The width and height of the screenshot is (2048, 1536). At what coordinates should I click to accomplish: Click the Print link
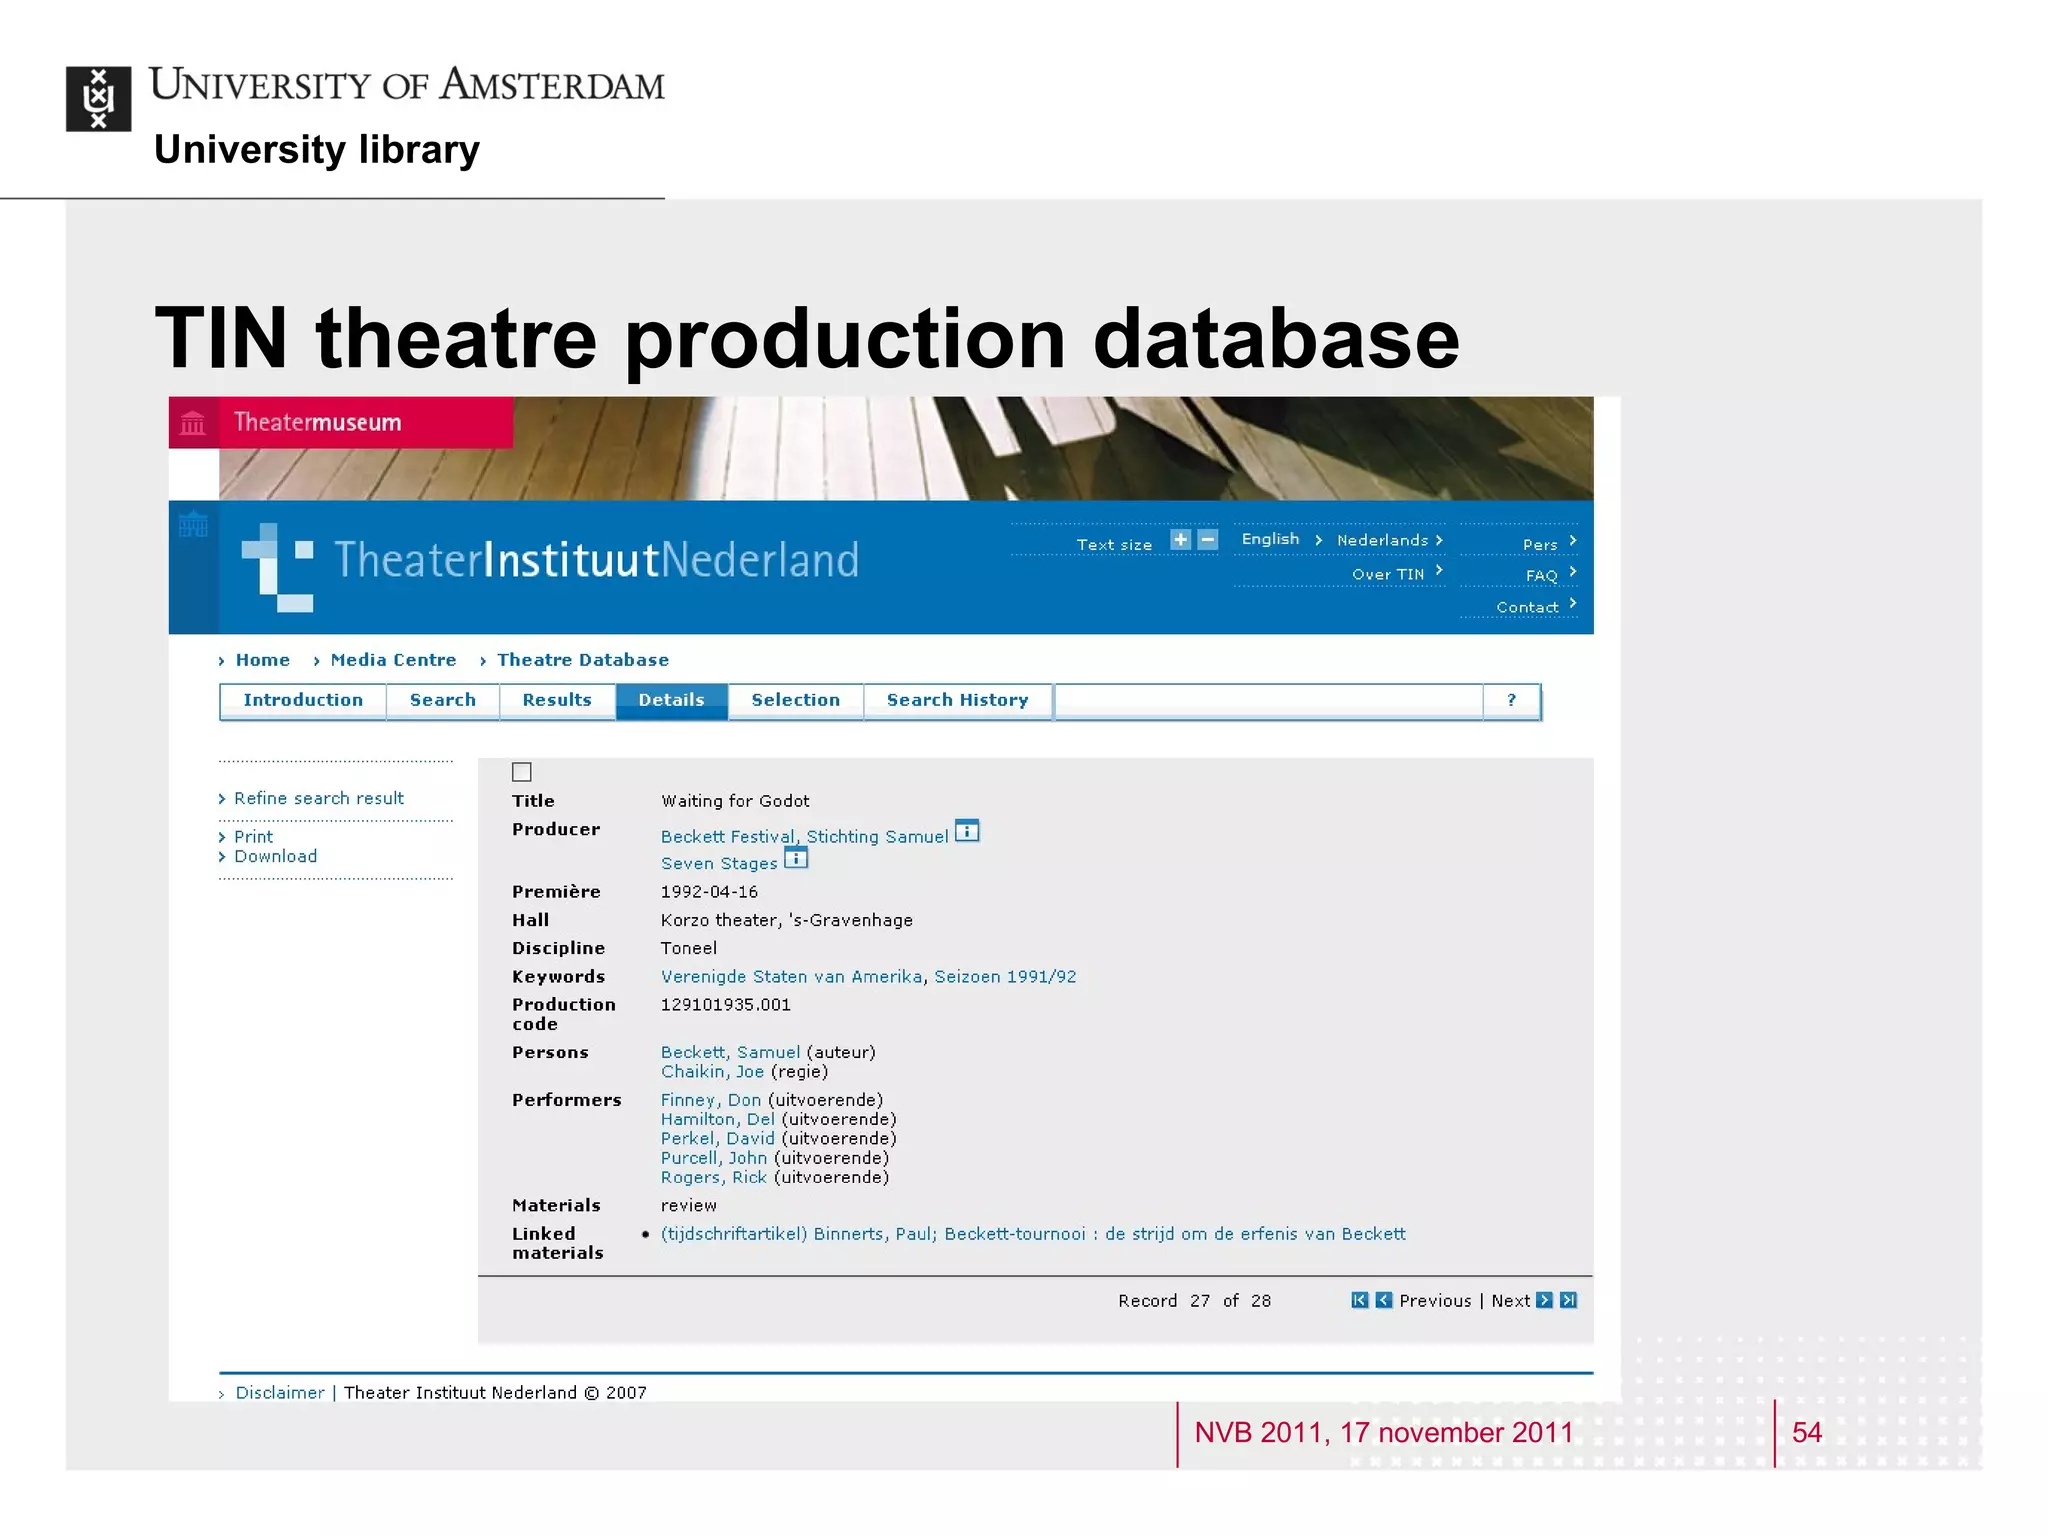click(x=253, y=837)
